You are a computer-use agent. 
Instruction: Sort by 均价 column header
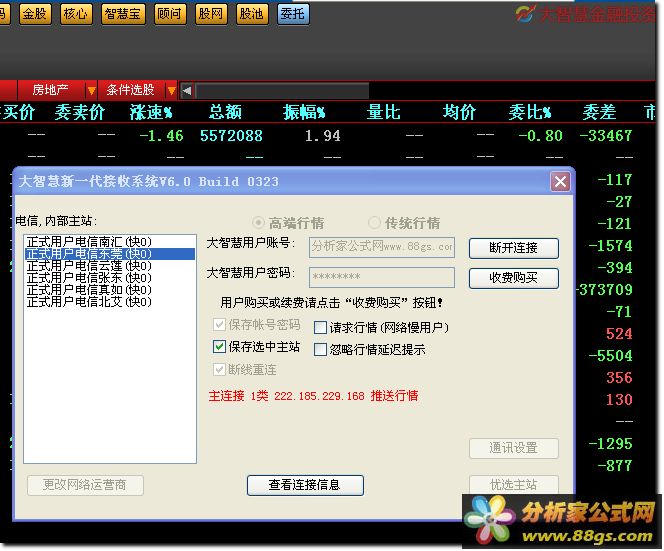click(459, 113)
